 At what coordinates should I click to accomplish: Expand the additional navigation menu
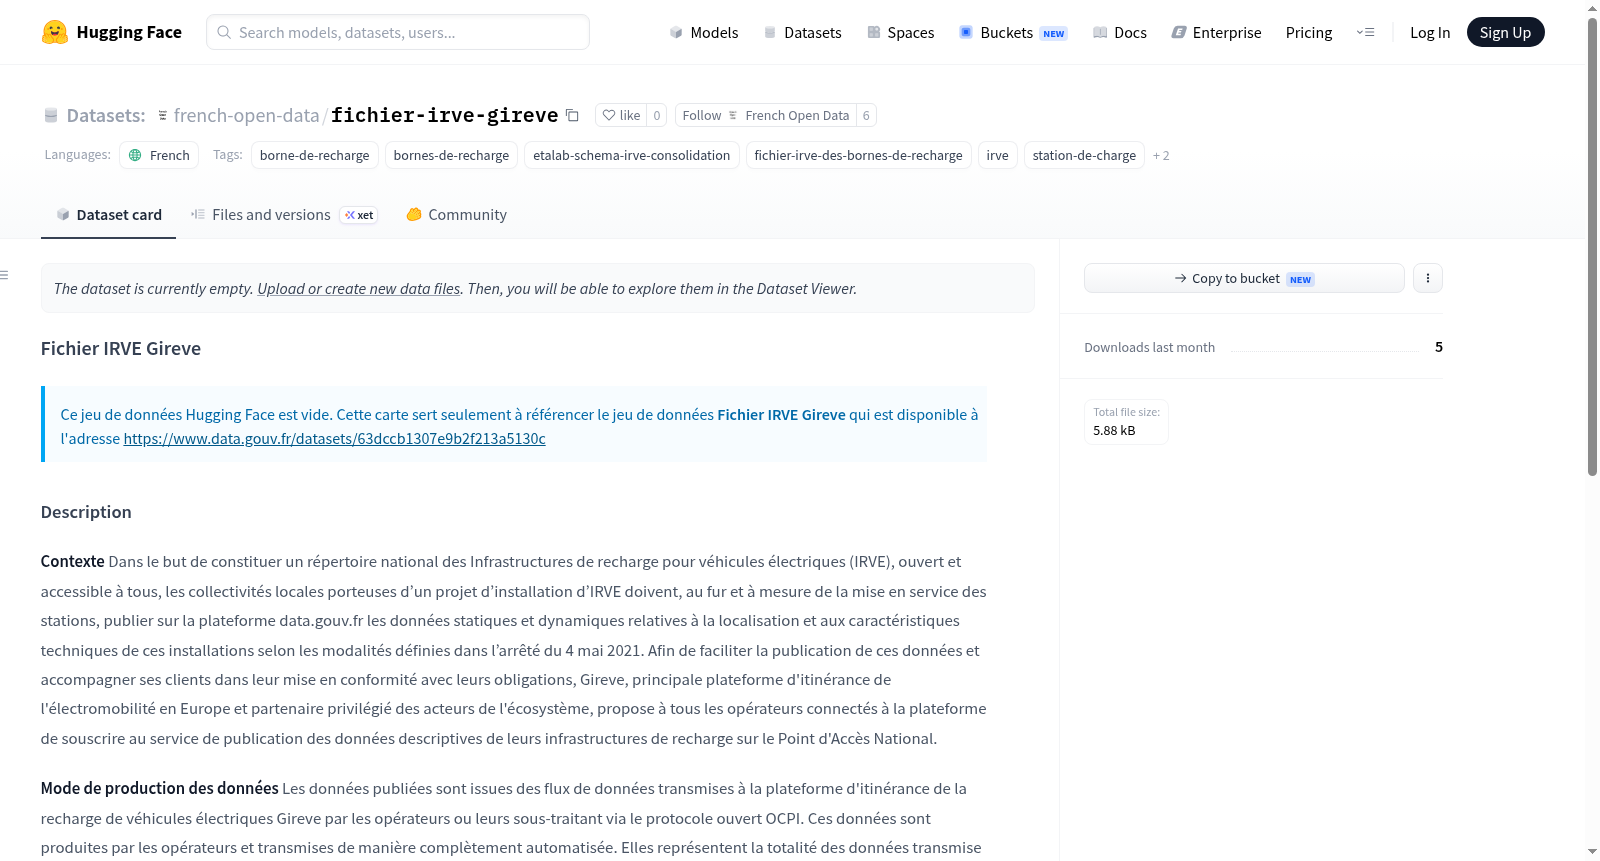(1365, 32)
